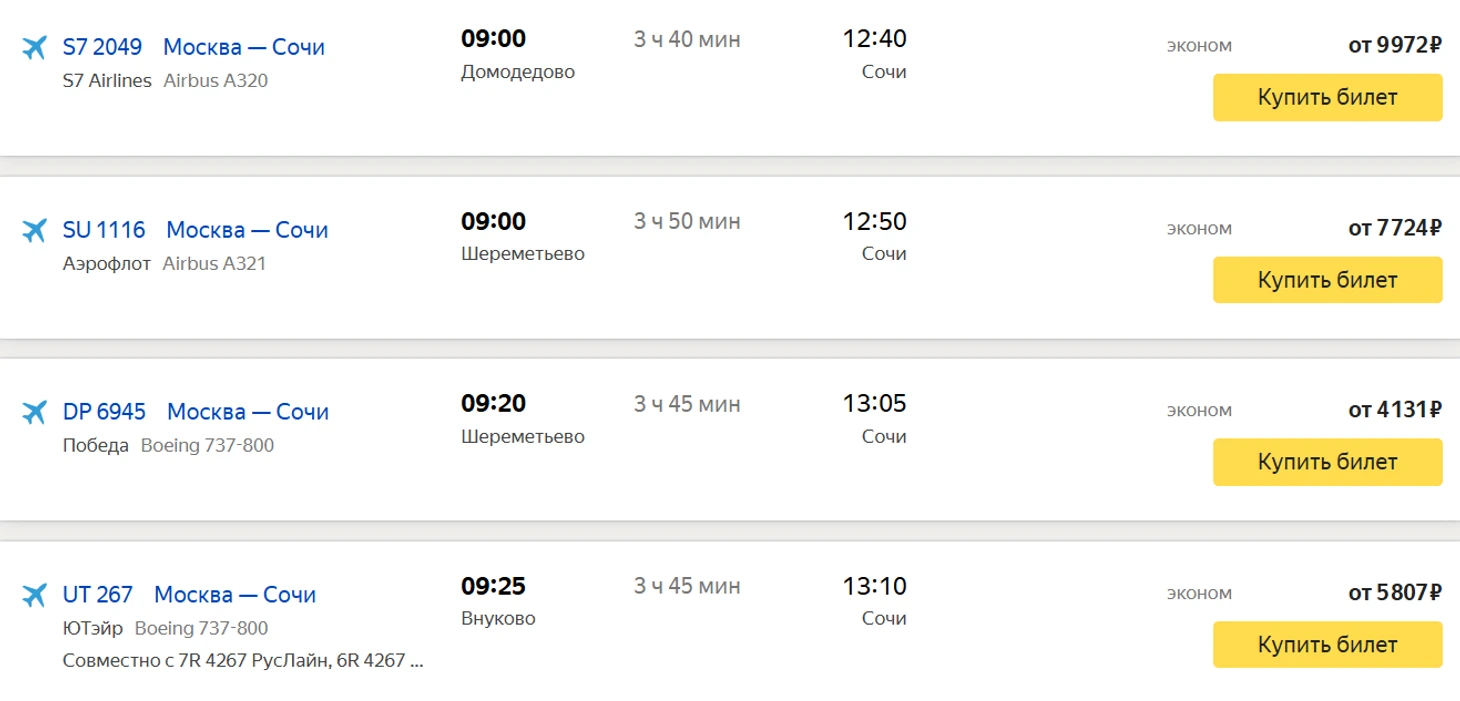1460x701 pixels.
Task: Open flight SU 1116 Москва — Сочи link
Action: coord(195,230)
